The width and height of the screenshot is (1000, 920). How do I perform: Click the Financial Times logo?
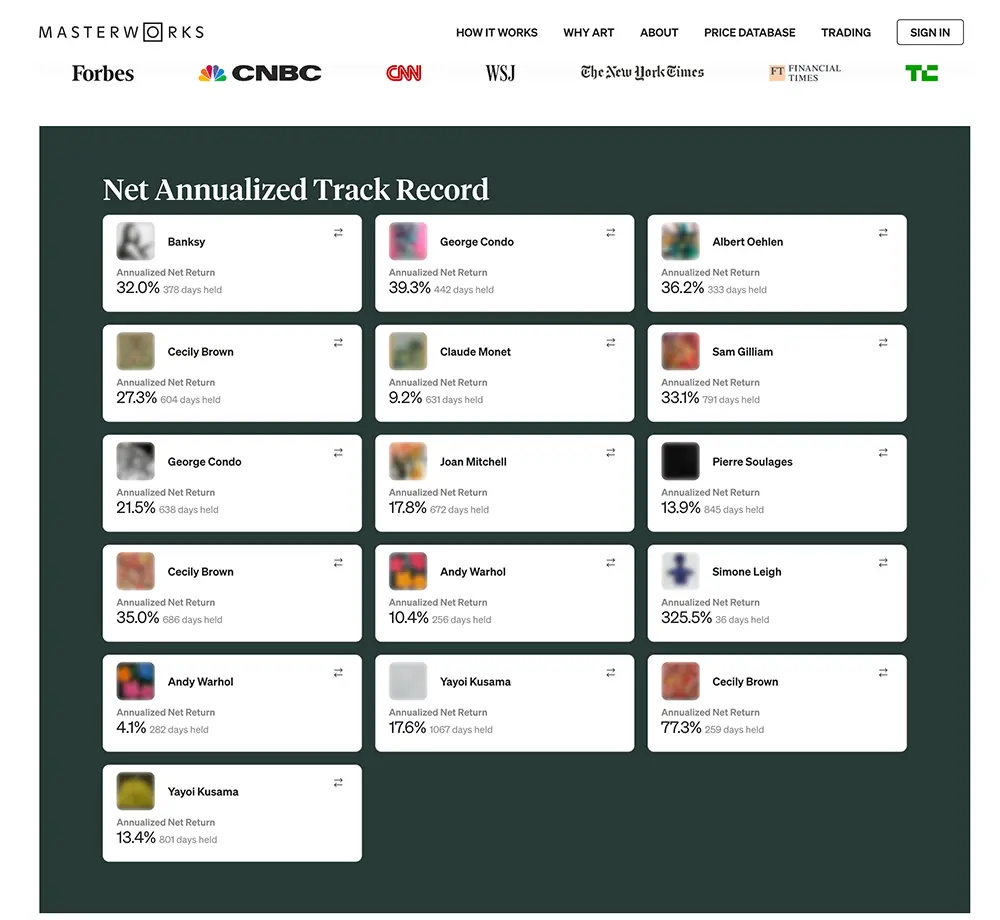click(805, 73)
